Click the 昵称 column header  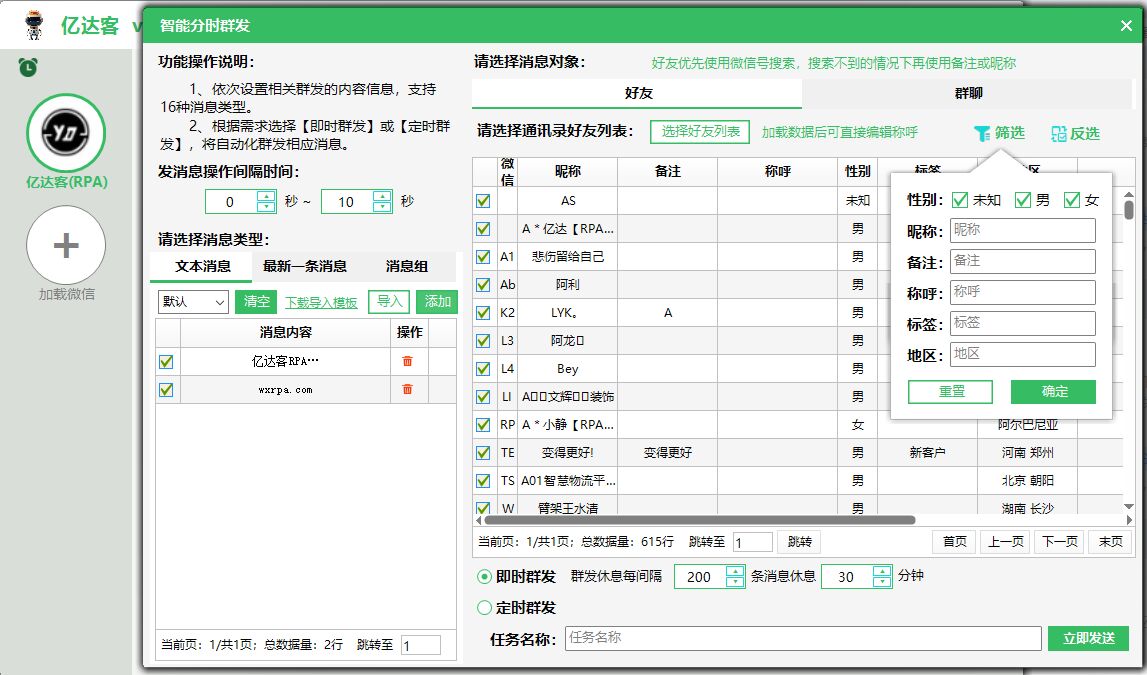[x=567, y=171]
